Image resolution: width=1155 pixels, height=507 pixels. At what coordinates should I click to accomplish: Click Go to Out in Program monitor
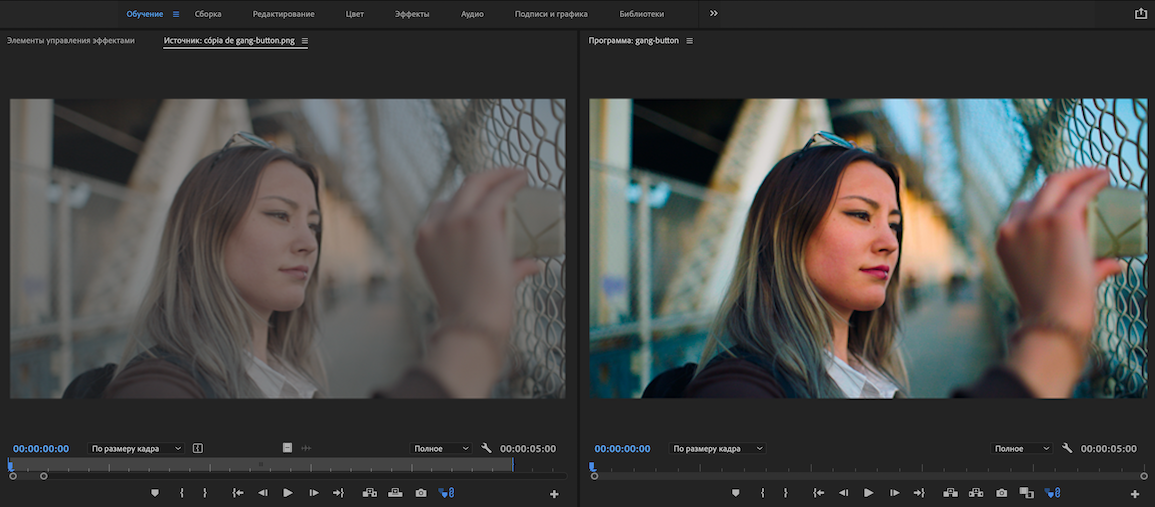919,493
